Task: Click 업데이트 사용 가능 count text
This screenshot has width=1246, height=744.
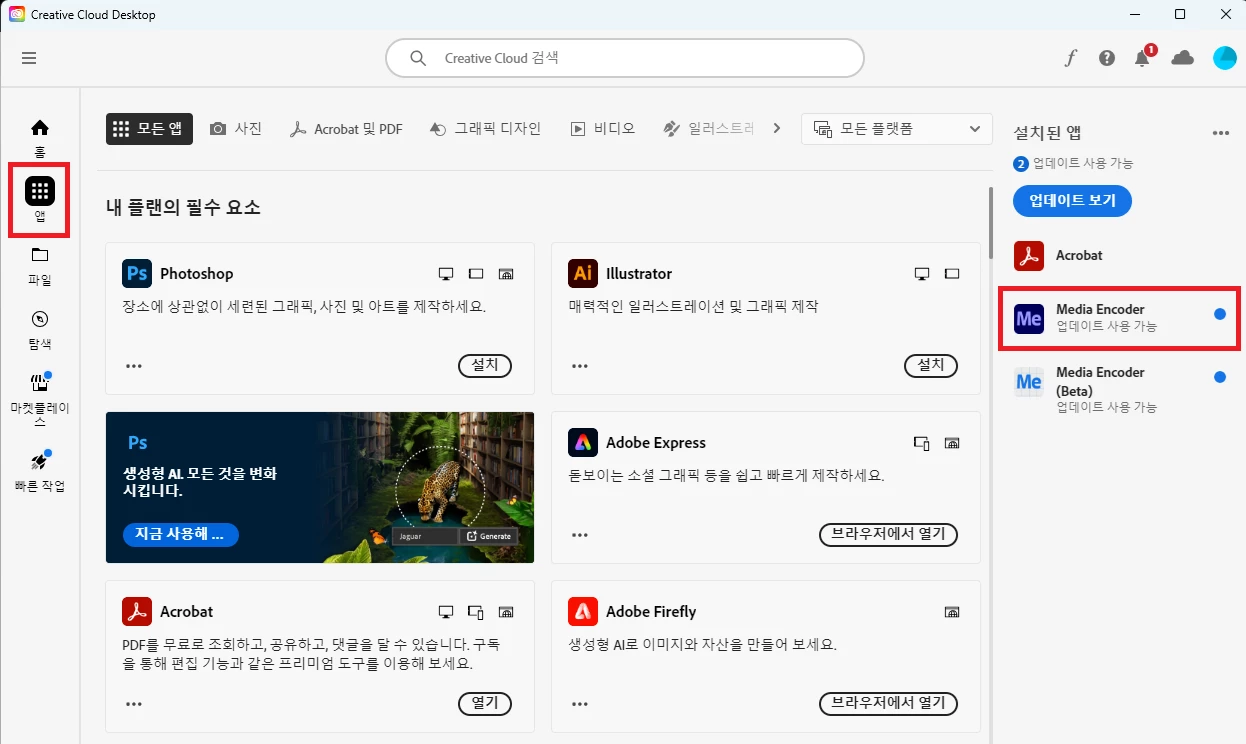Action: click(1083, 163)
